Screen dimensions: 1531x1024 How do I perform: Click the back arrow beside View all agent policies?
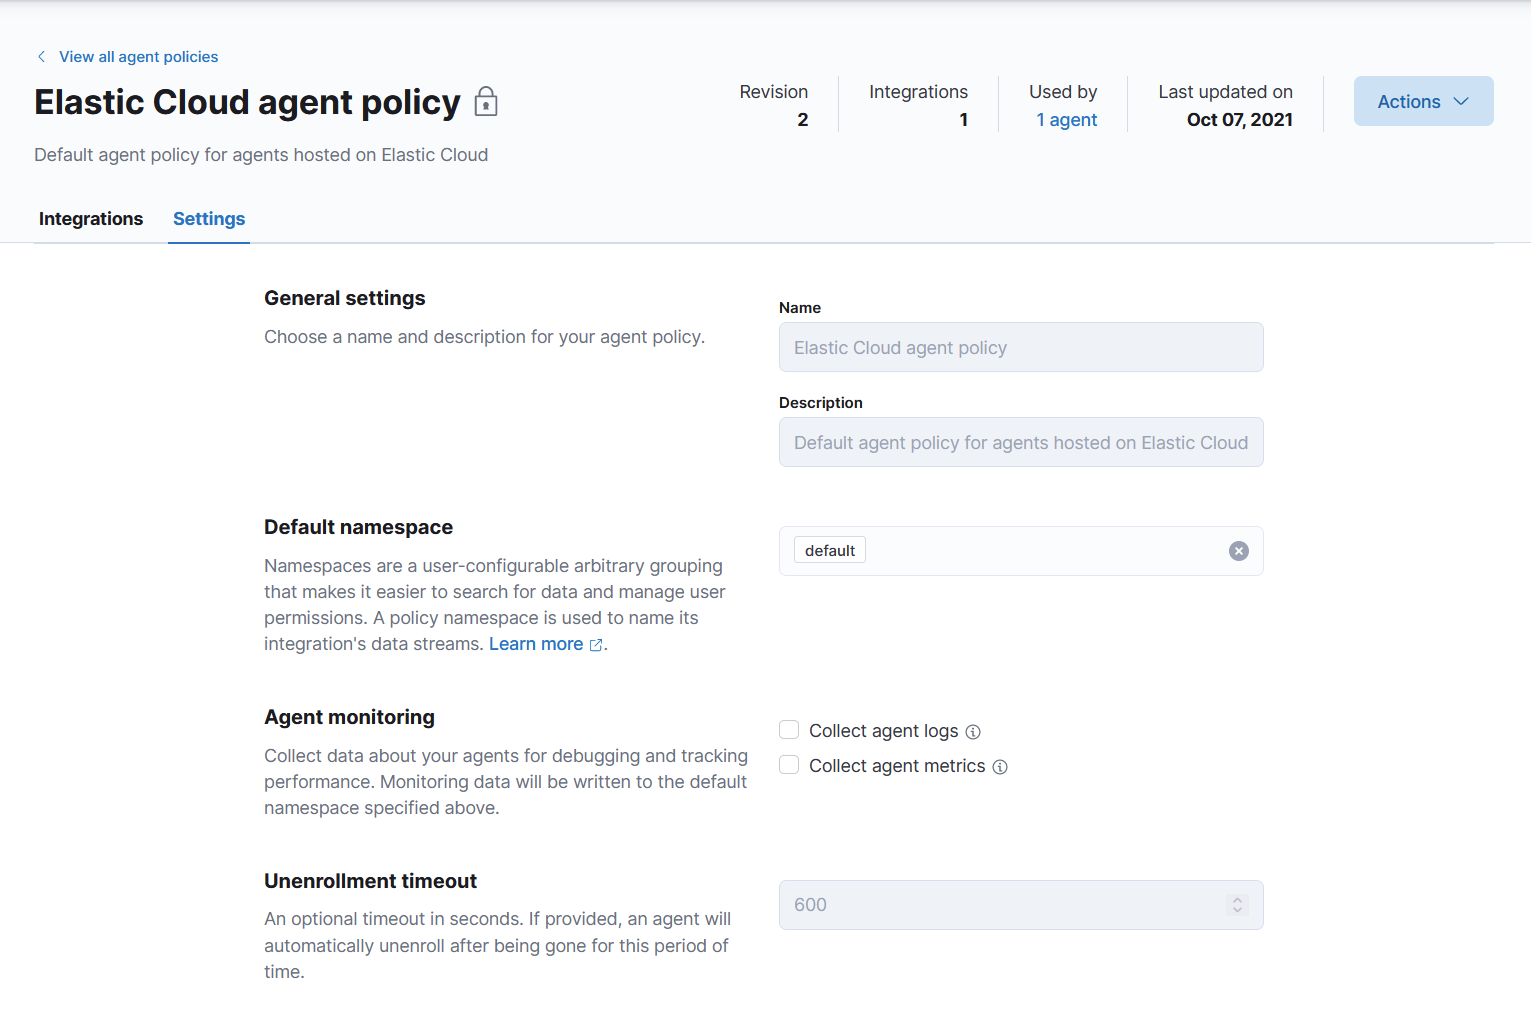pyautogui.click(x=40, y=57)
